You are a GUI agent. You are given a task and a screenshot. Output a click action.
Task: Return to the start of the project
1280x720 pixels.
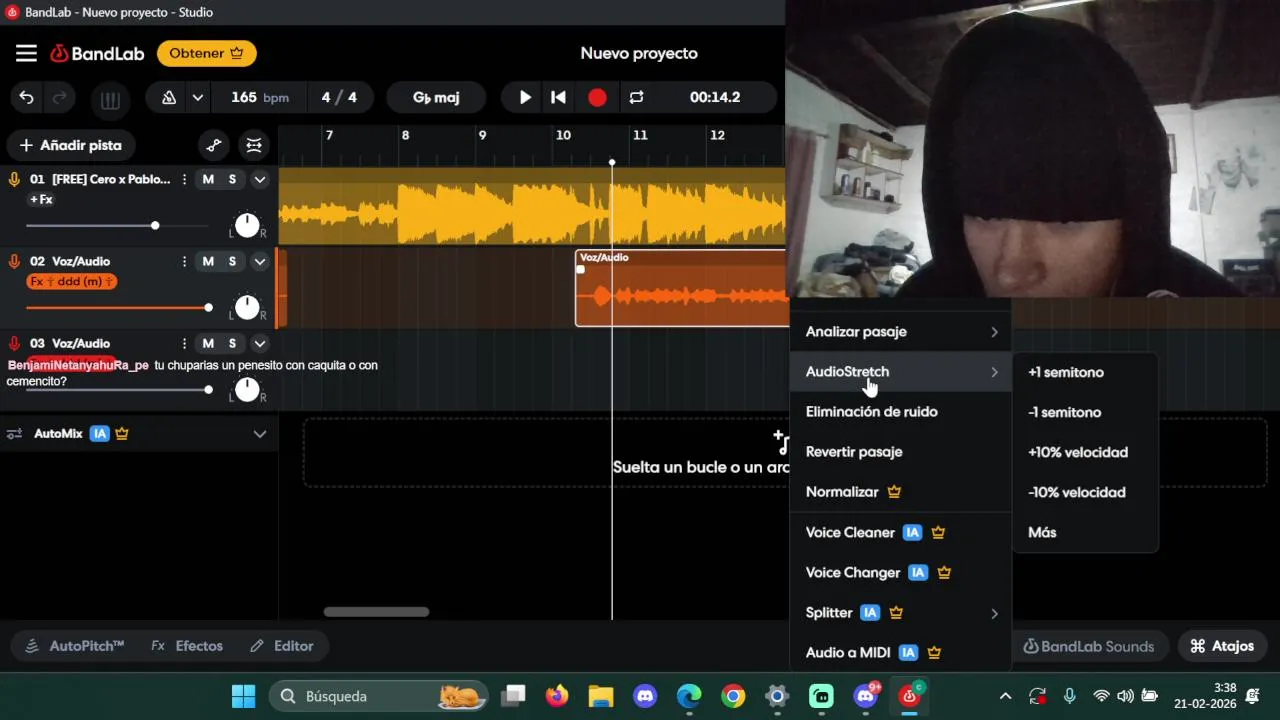(559, 97)
